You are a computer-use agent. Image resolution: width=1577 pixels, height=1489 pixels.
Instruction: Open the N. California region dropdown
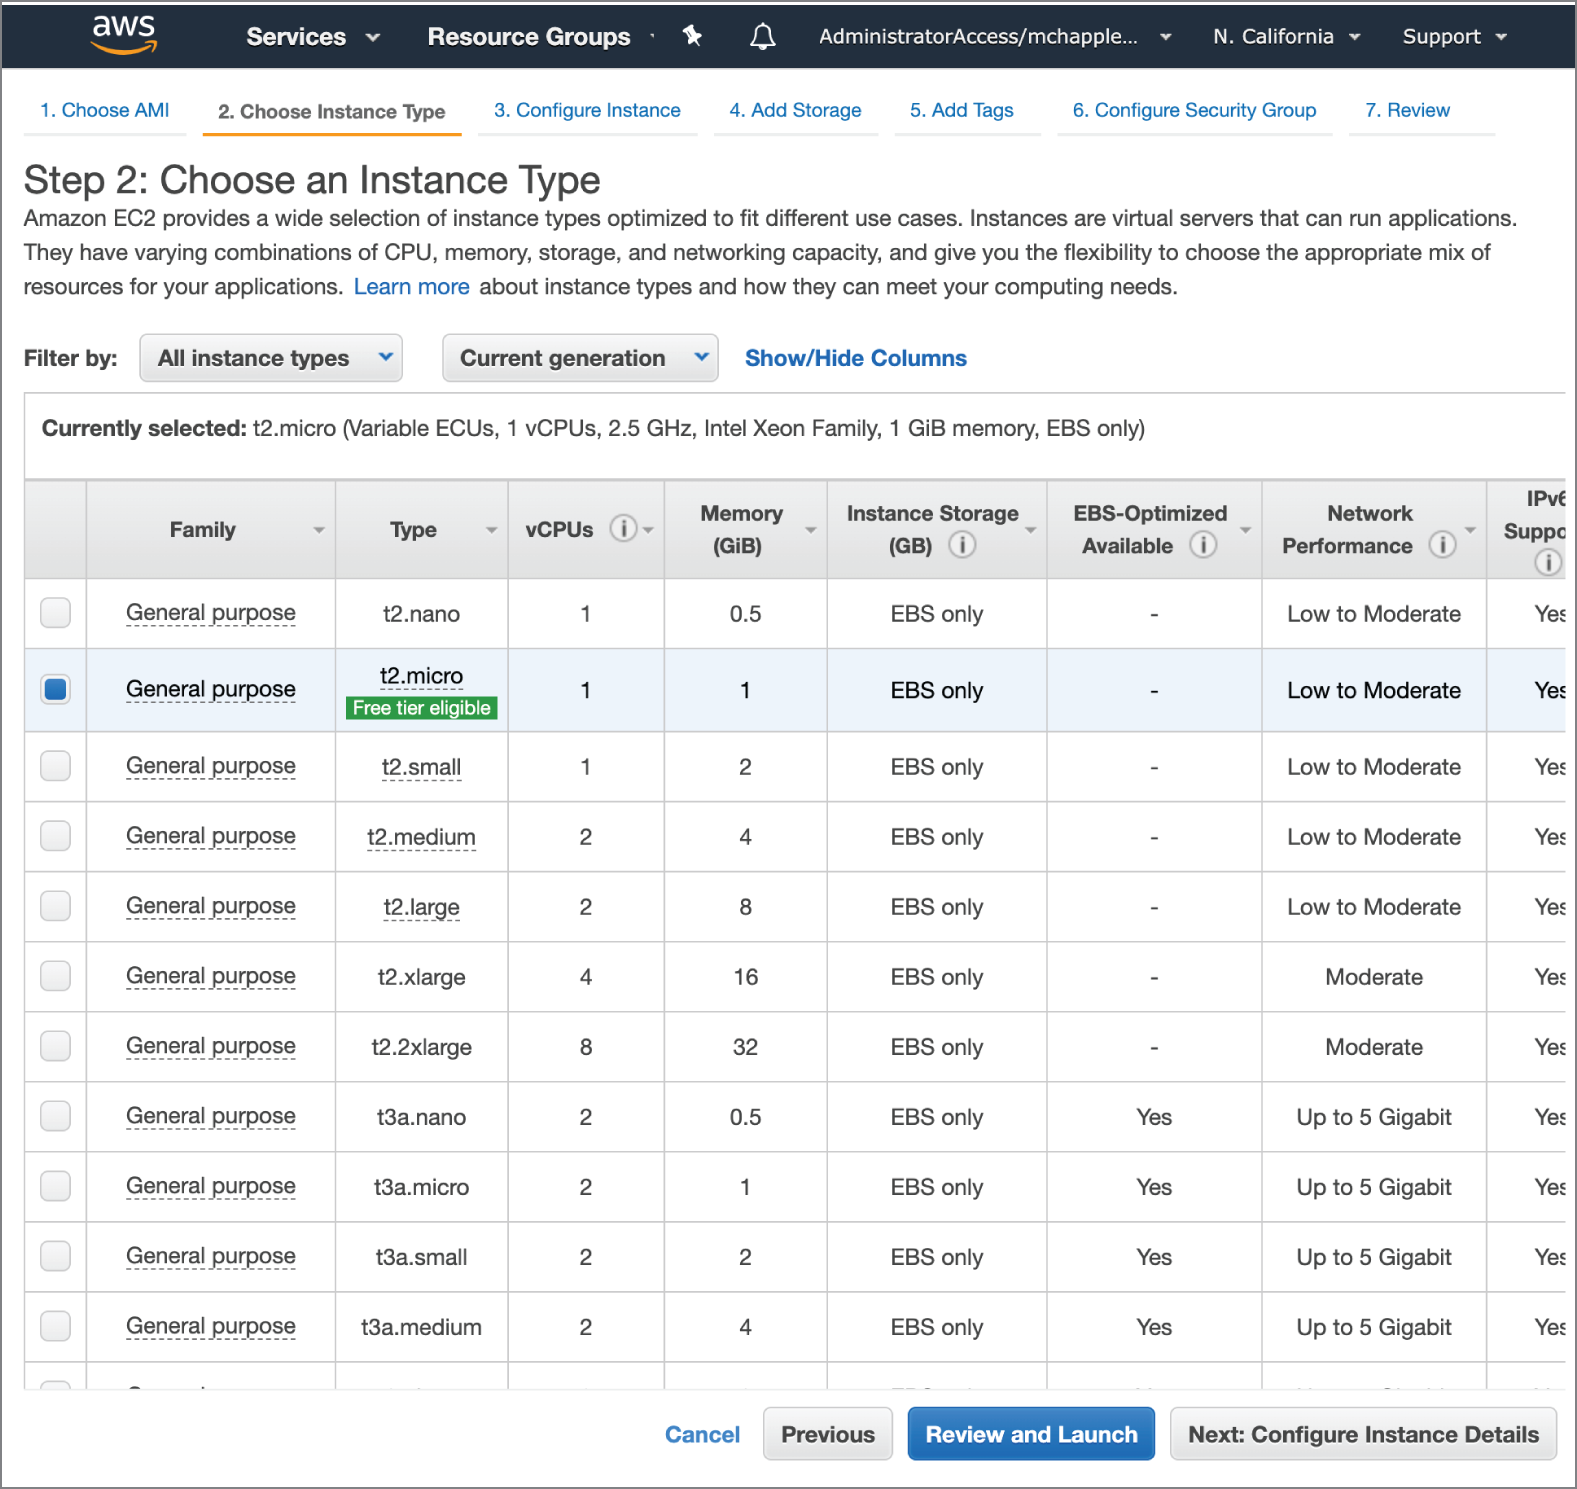[x=1286, y=37]
